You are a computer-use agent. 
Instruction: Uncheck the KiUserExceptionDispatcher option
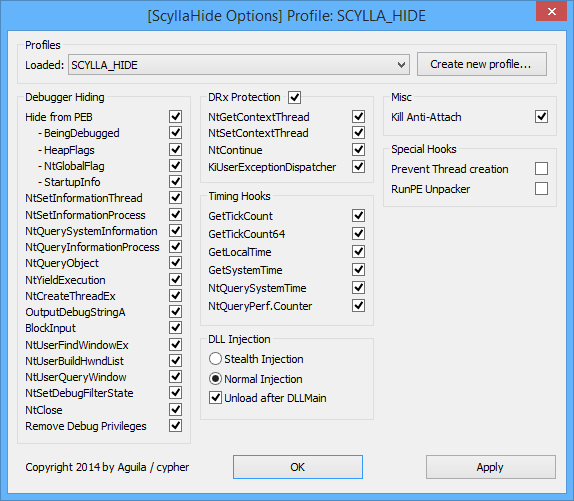(358, 167)
